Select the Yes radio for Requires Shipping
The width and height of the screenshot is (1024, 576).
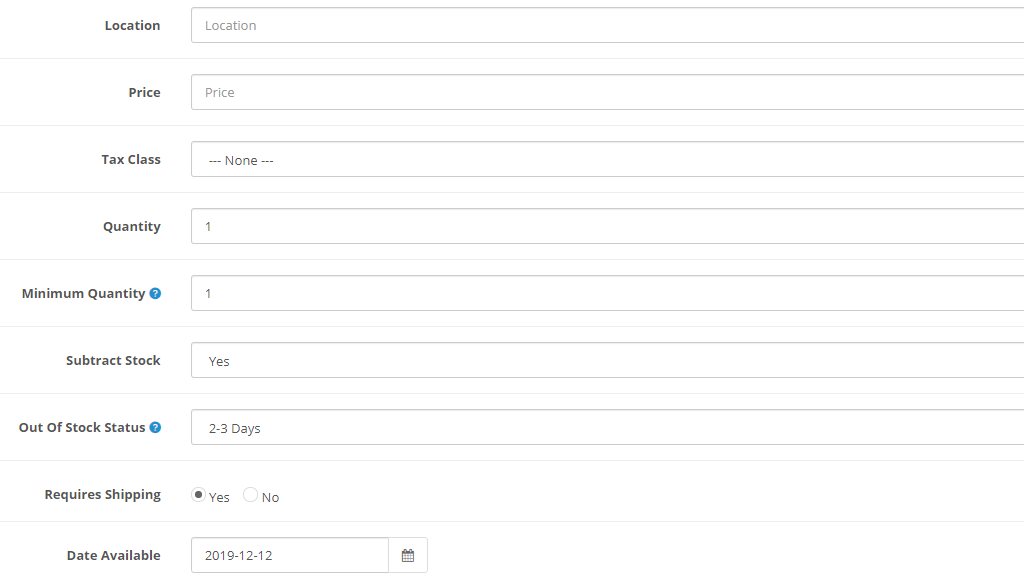coord(197,494)
